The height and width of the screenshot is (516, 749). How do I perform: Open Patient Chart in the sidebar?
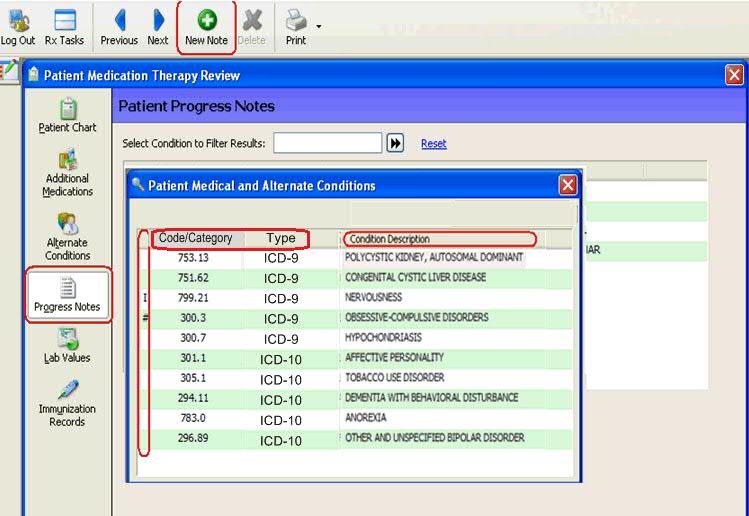pyautogui.click(x=67, y=115)
